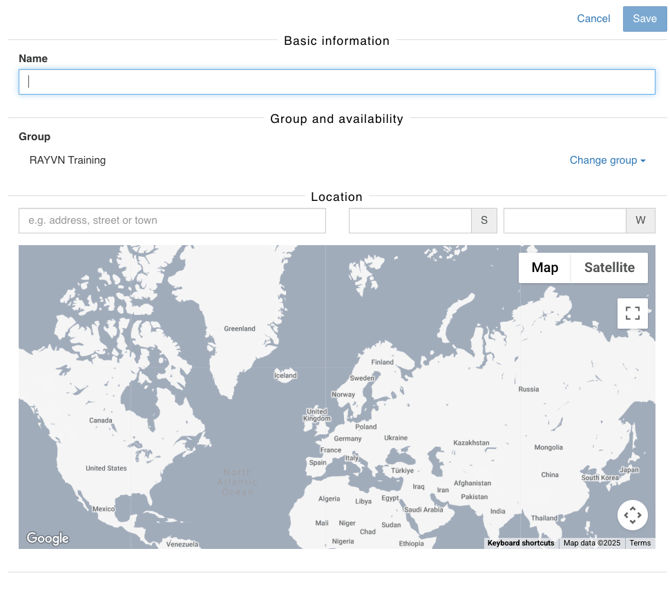The height and width of the screenshot is (589, 670).
Task: Click the Google logo on the map
Action: tap(47, 538)
